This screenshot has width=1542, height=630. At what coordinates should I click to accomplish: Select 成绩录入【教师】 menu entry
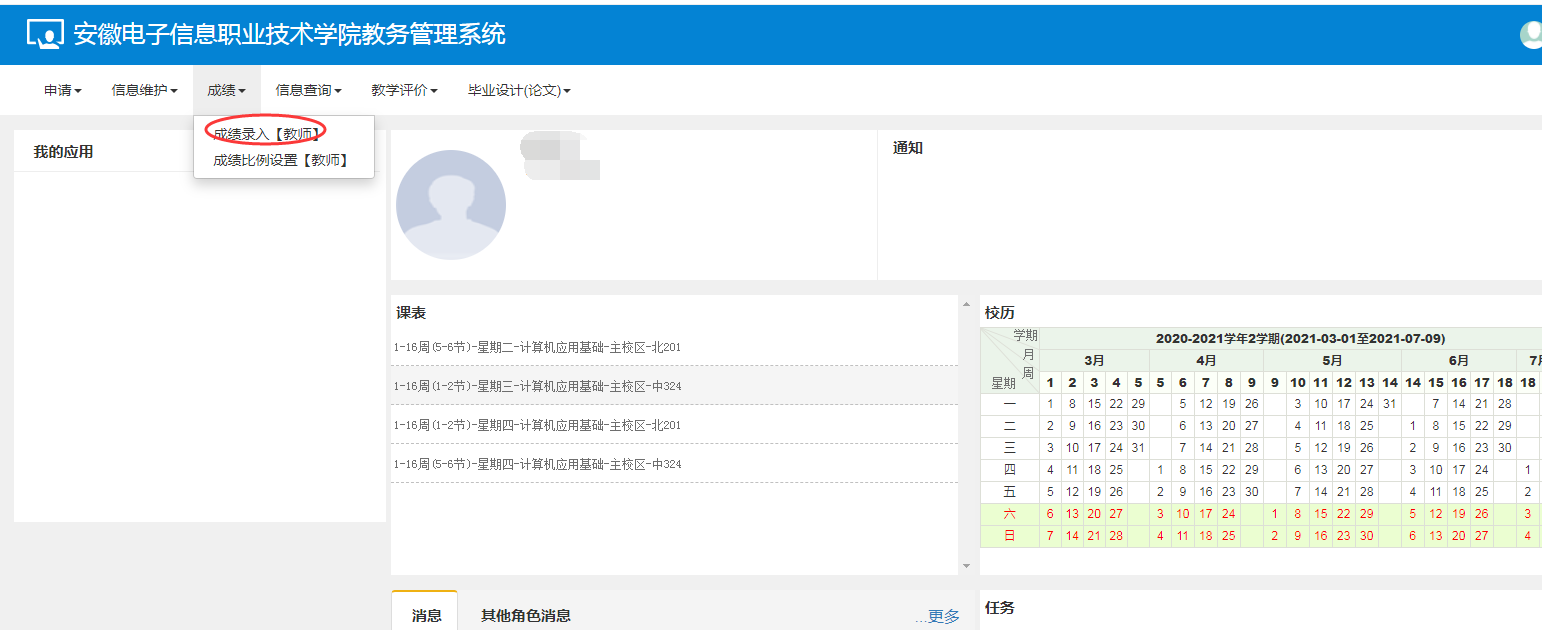[x=266, y=133]
